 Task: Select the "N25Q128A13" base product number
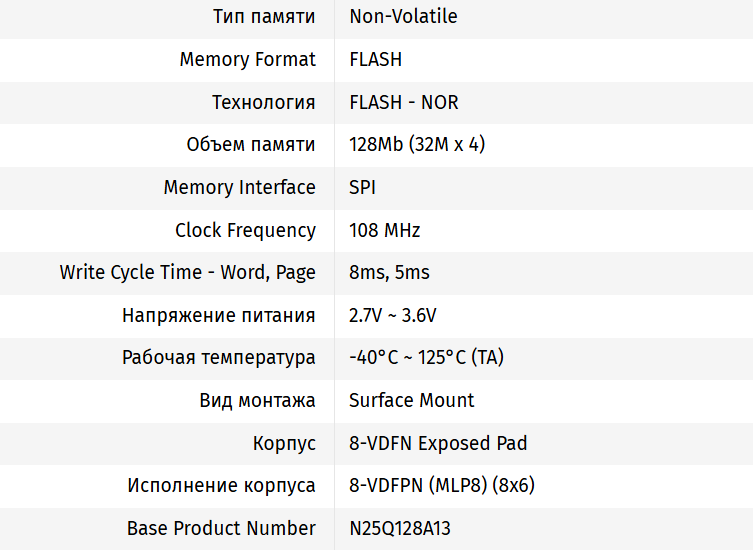pos(406,528)
